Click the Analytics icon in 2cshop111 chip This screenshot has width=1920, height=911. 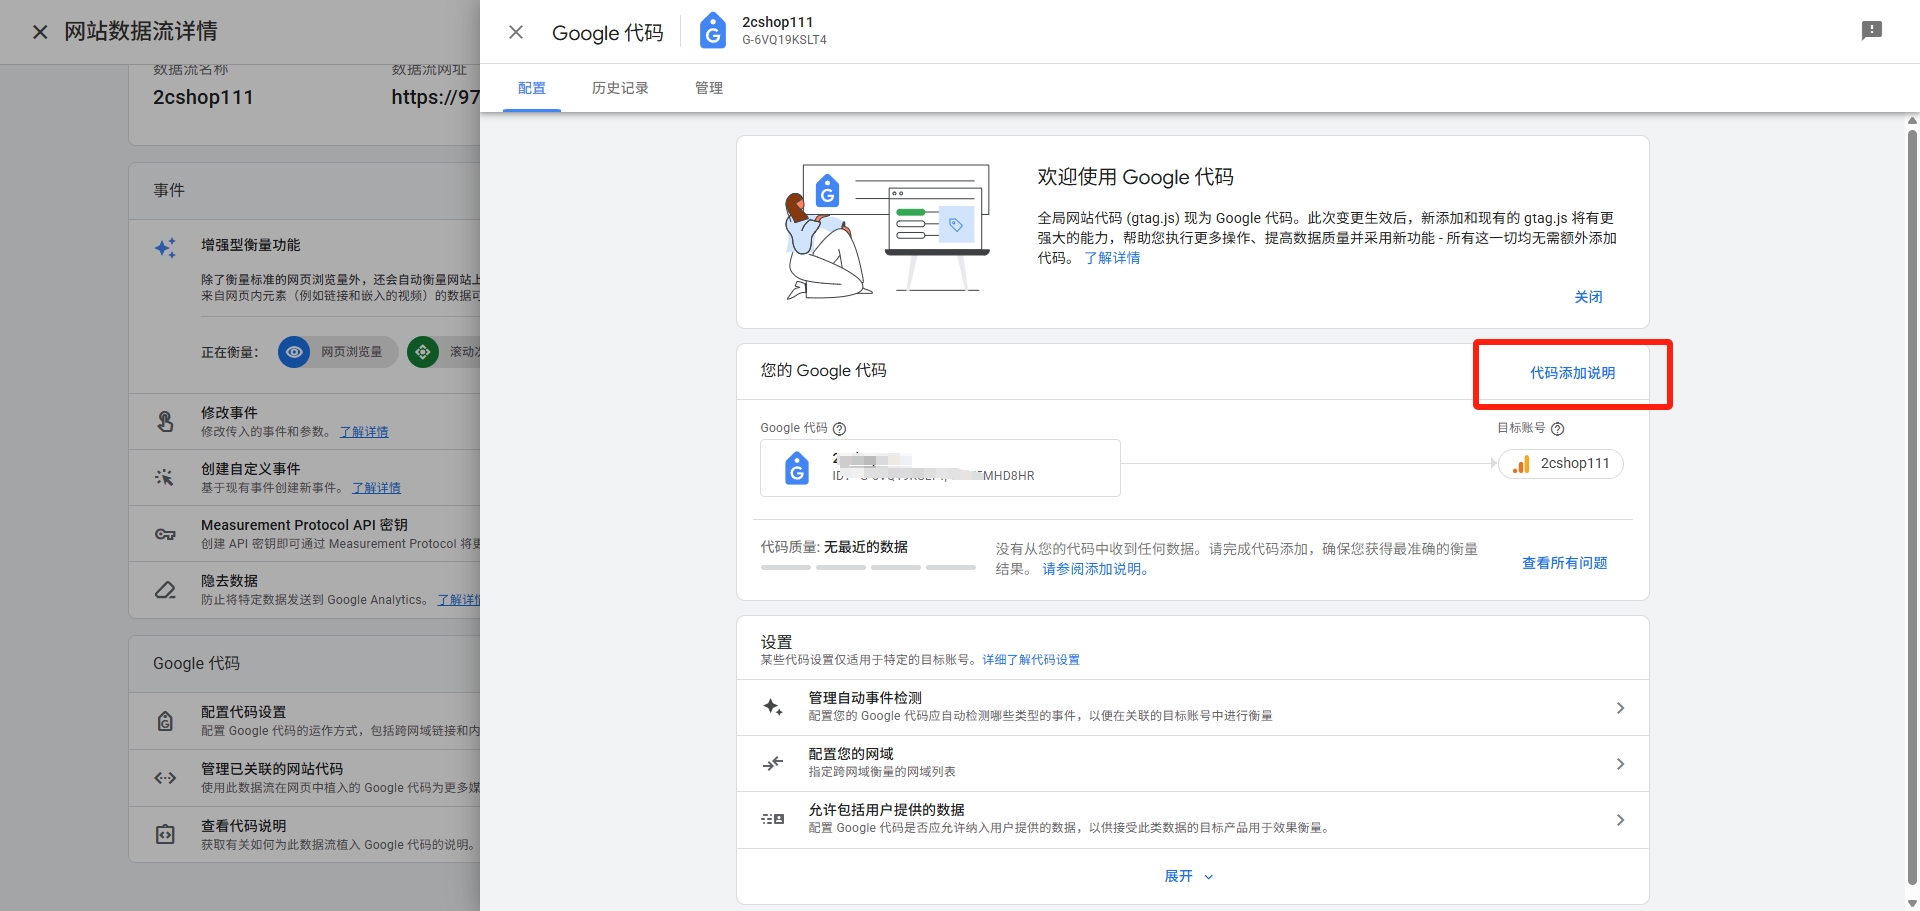tap(1521, 464)
